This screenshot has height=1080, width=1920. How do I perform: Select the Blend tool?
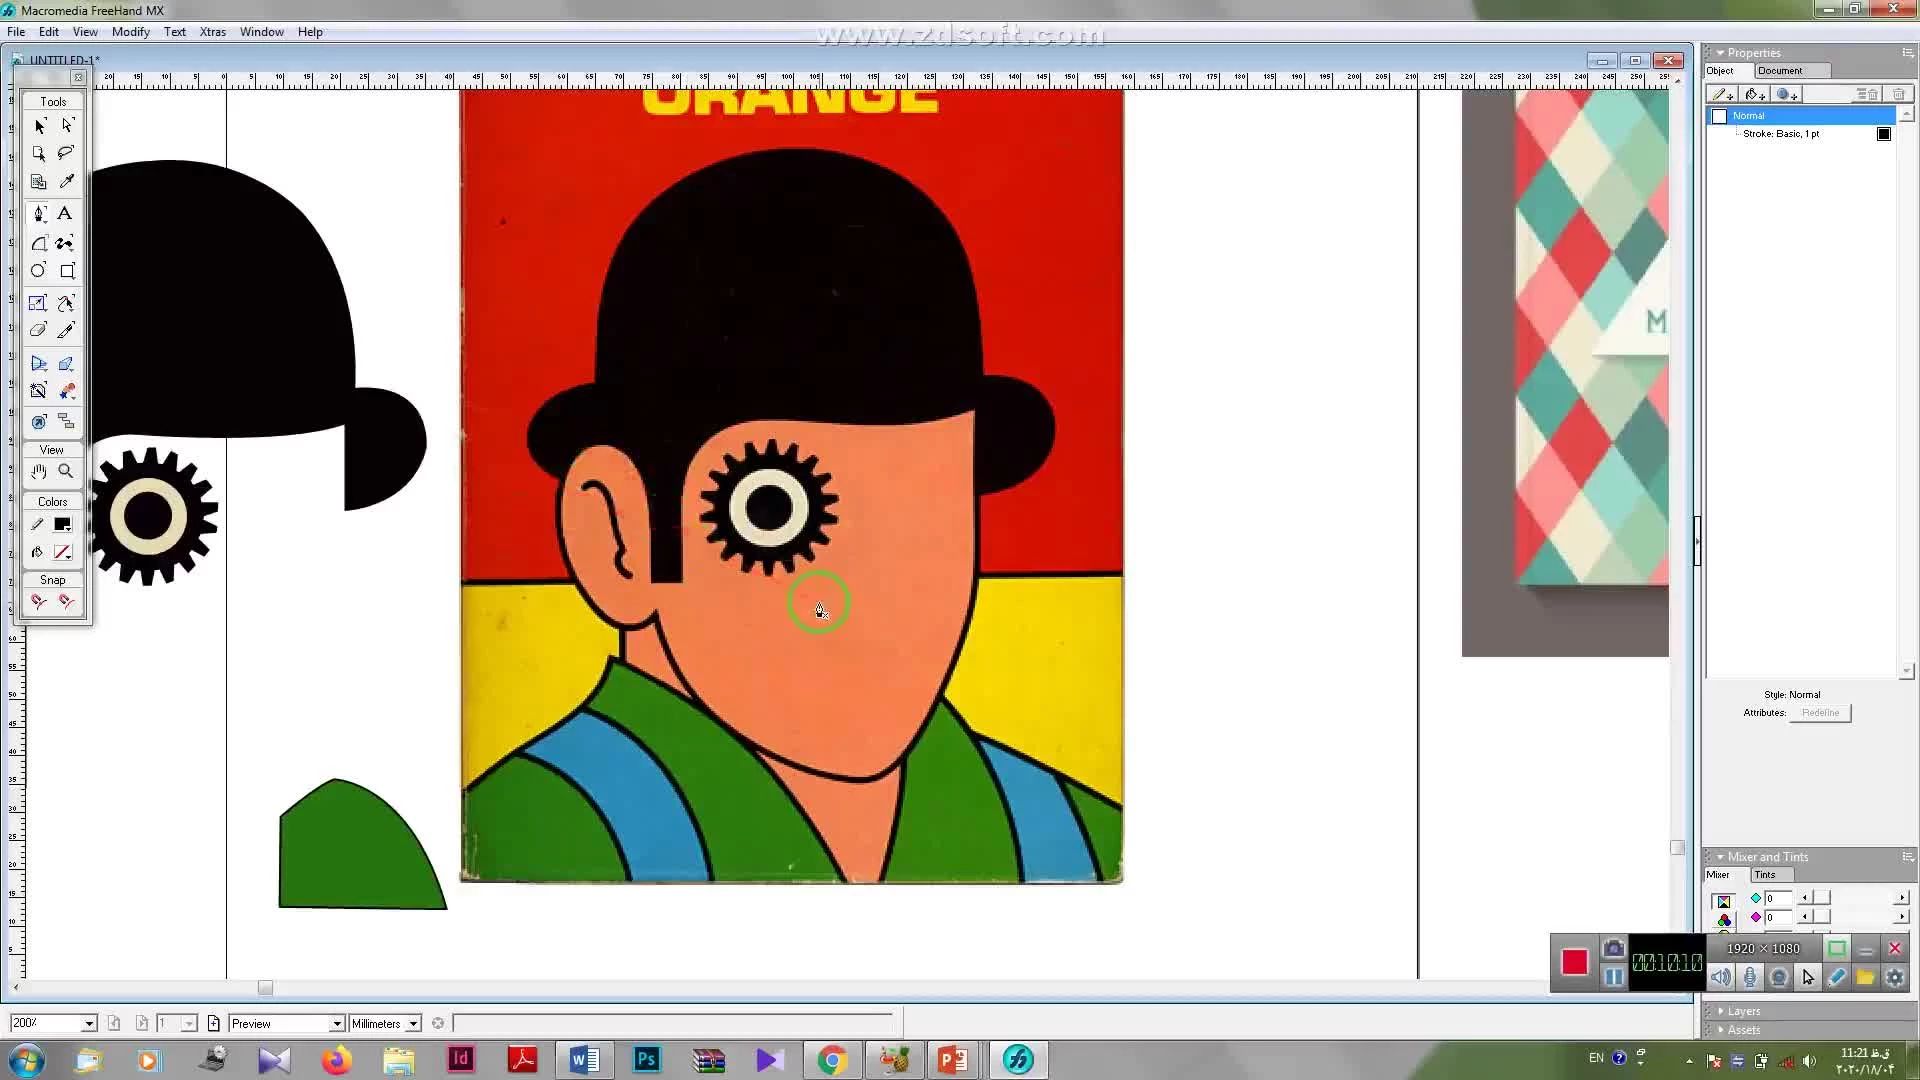point(66,391)
